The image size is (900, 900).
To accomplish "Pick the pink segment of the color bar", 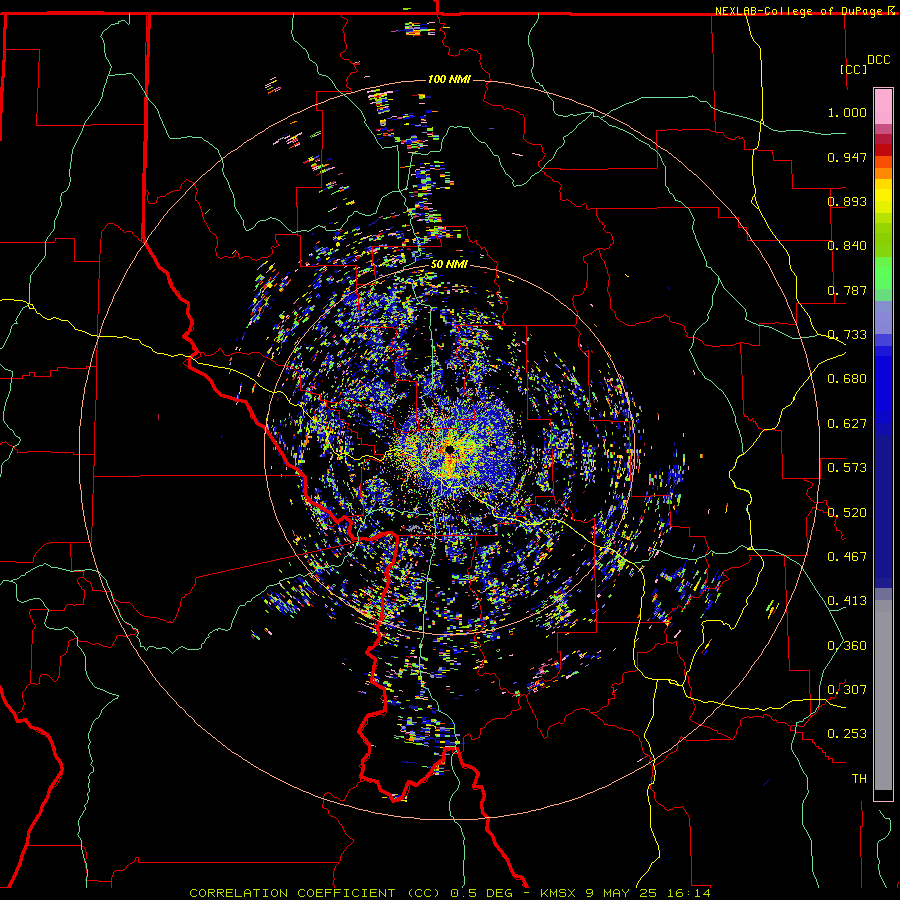I will click(x=883, y=107).
